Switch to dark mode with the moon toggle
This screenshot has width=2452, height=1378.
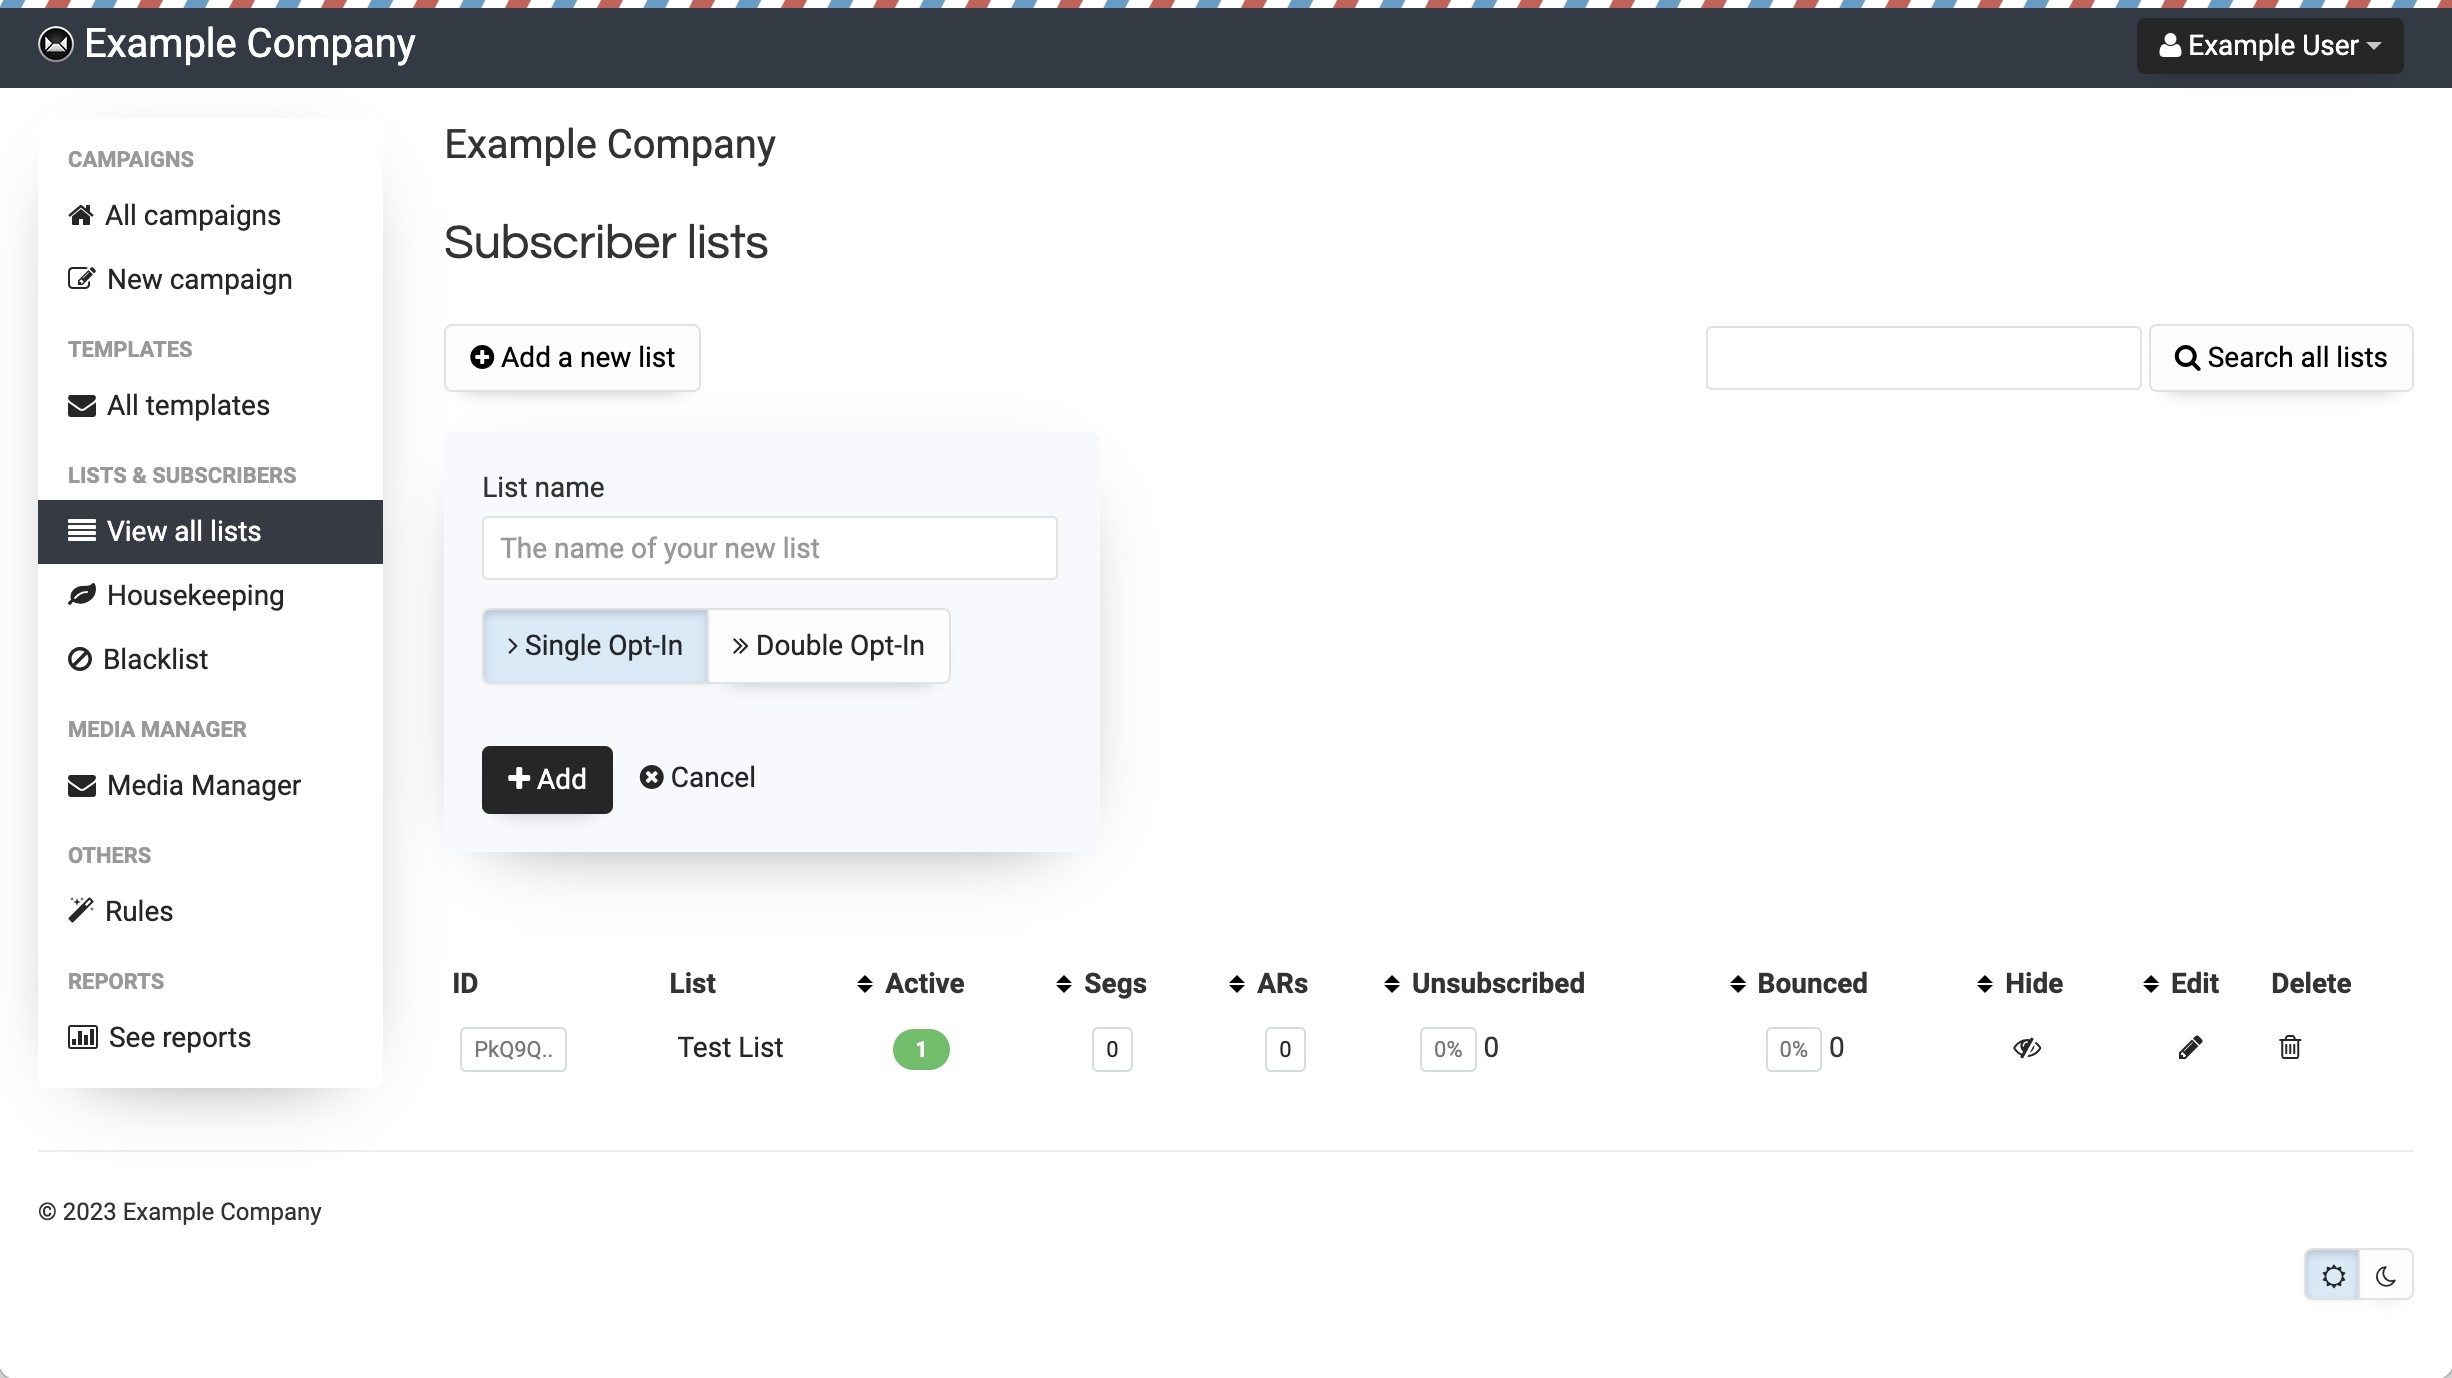click(2385, 1275)
